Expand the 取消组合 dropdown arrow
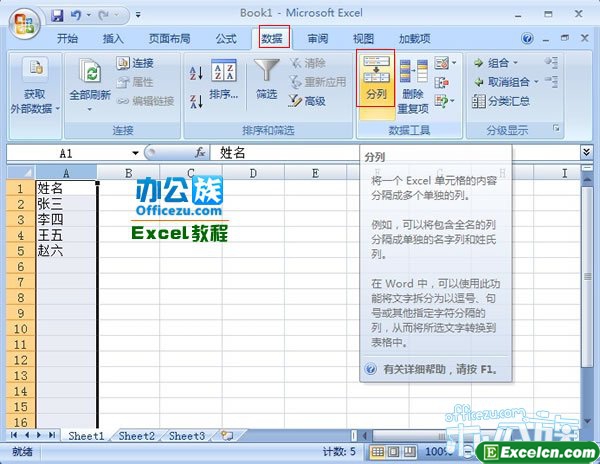The width and height of the screenshot is (600, 464). (536, 82)
